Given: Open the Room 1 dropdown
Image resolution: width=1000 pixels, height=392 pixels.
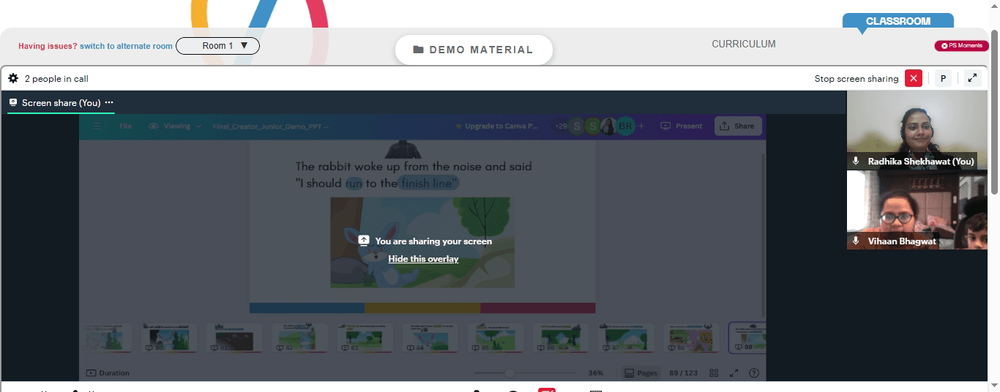Looking at the screenshot, I should (217, 46).
